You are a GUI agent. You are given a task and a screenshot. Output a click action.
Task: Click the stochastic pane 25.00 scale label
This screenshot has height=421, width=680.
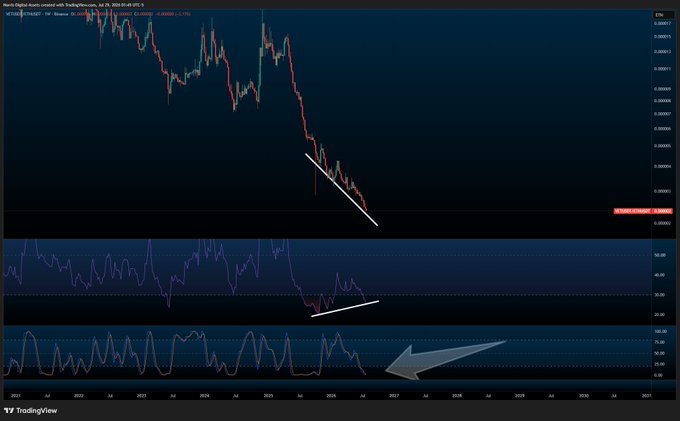point(660,365)
